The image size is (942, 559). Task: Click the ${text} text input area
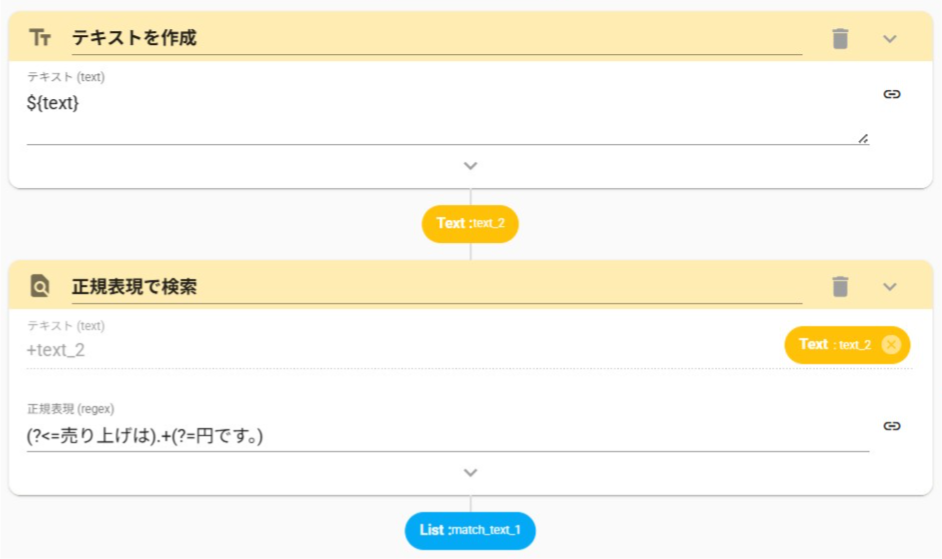[440, 115]
